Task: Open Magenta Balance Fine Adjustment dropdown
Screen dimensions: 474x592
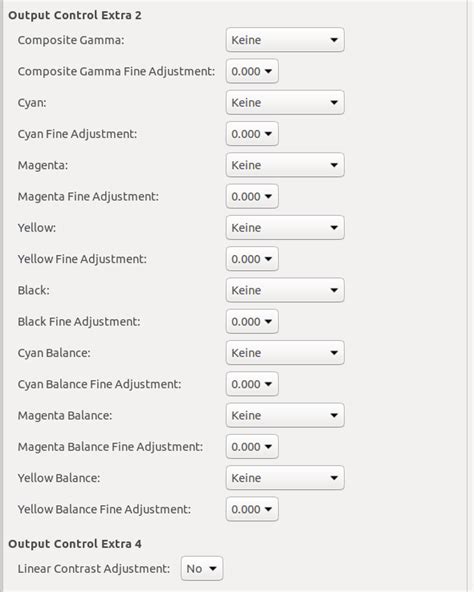Action: (x=252, y=447)
